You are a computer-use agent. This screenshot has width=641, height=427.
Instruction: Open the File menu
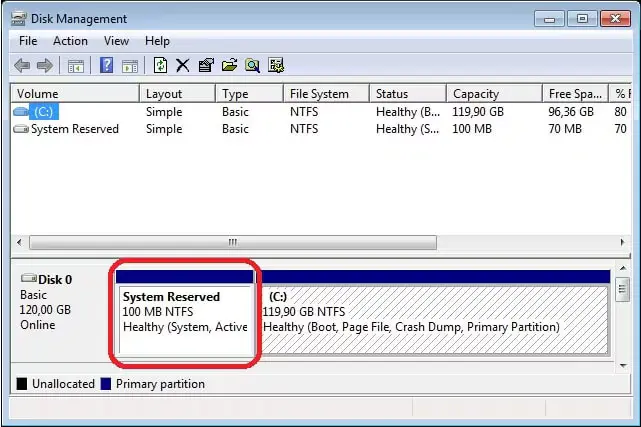(x=28, y=41)
